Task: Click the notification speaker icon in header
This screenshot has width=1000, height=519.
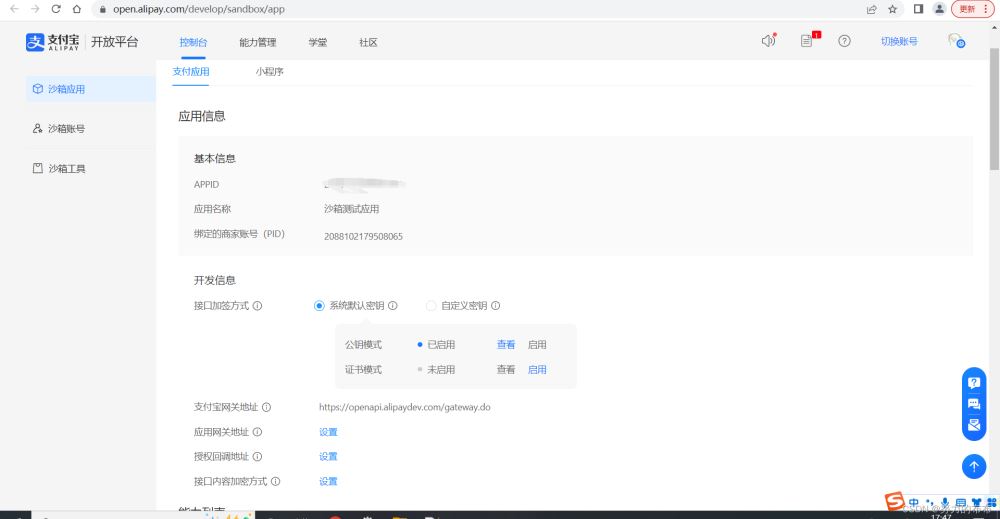Action: coord(768,41)
